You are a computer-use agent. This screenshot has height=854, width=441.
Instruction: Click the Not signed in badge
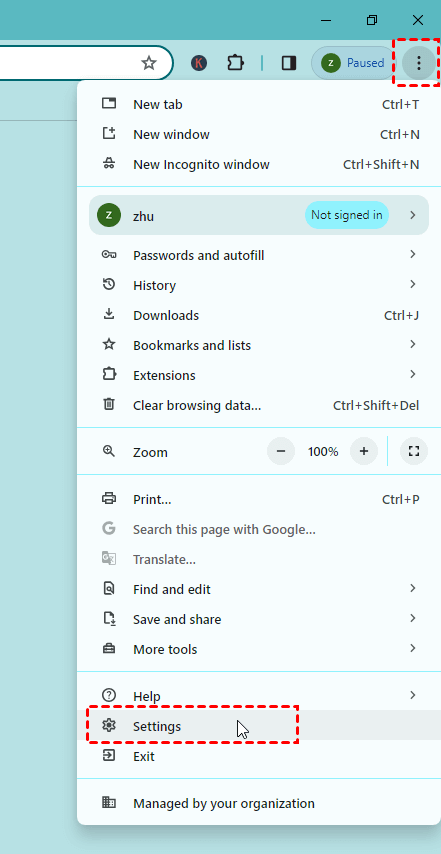[x=347, y=215]
